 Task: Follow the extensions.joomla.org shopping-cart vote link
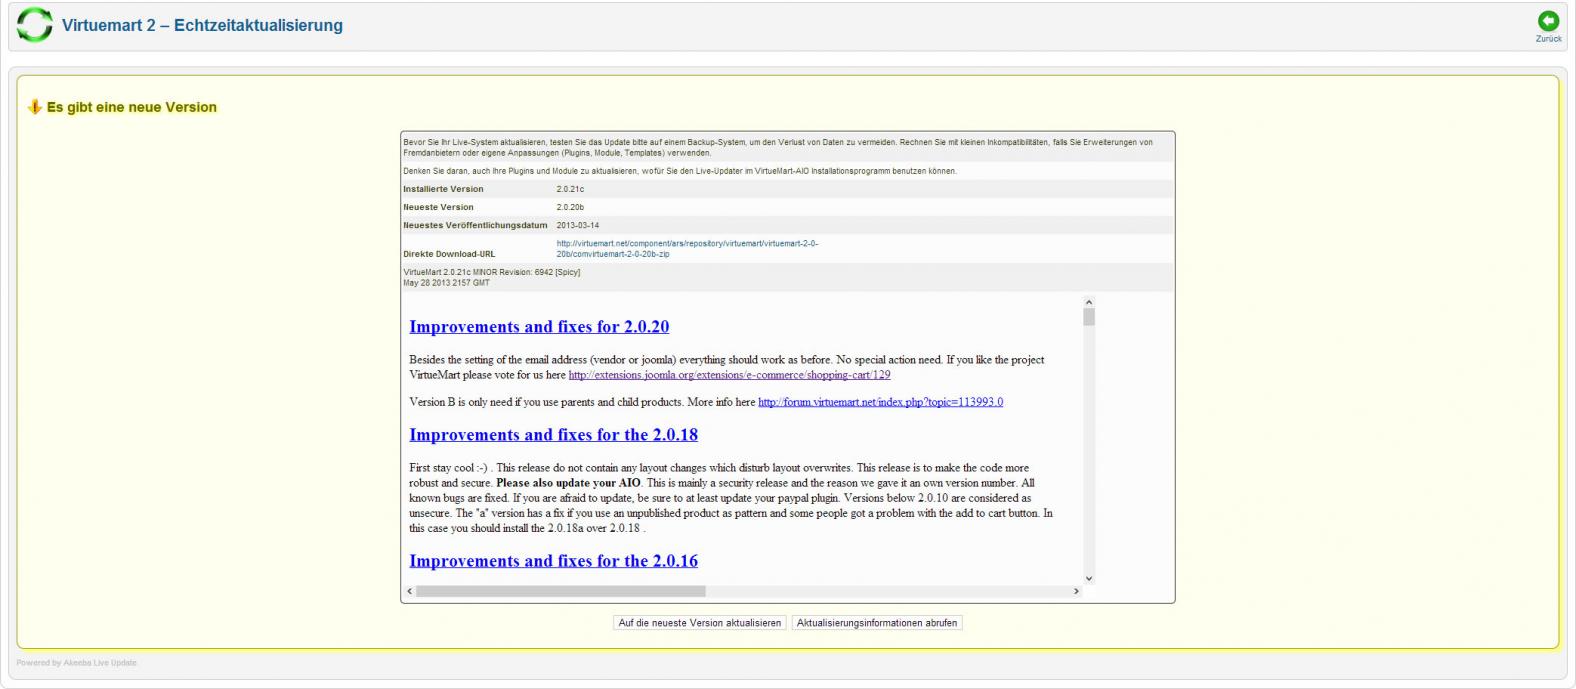pyautogui.click(x=729, y=375)
